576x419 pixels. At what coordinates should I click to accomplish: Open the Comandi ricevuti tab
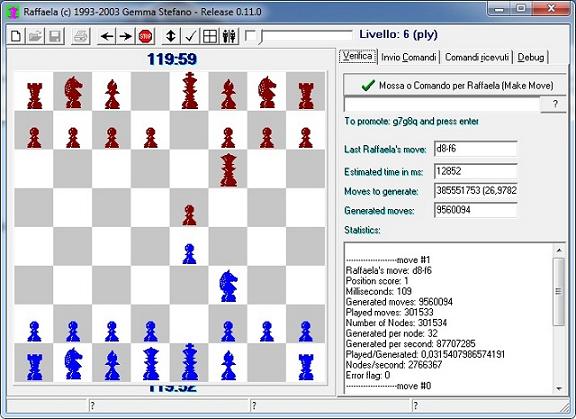(x=476, y=57)
